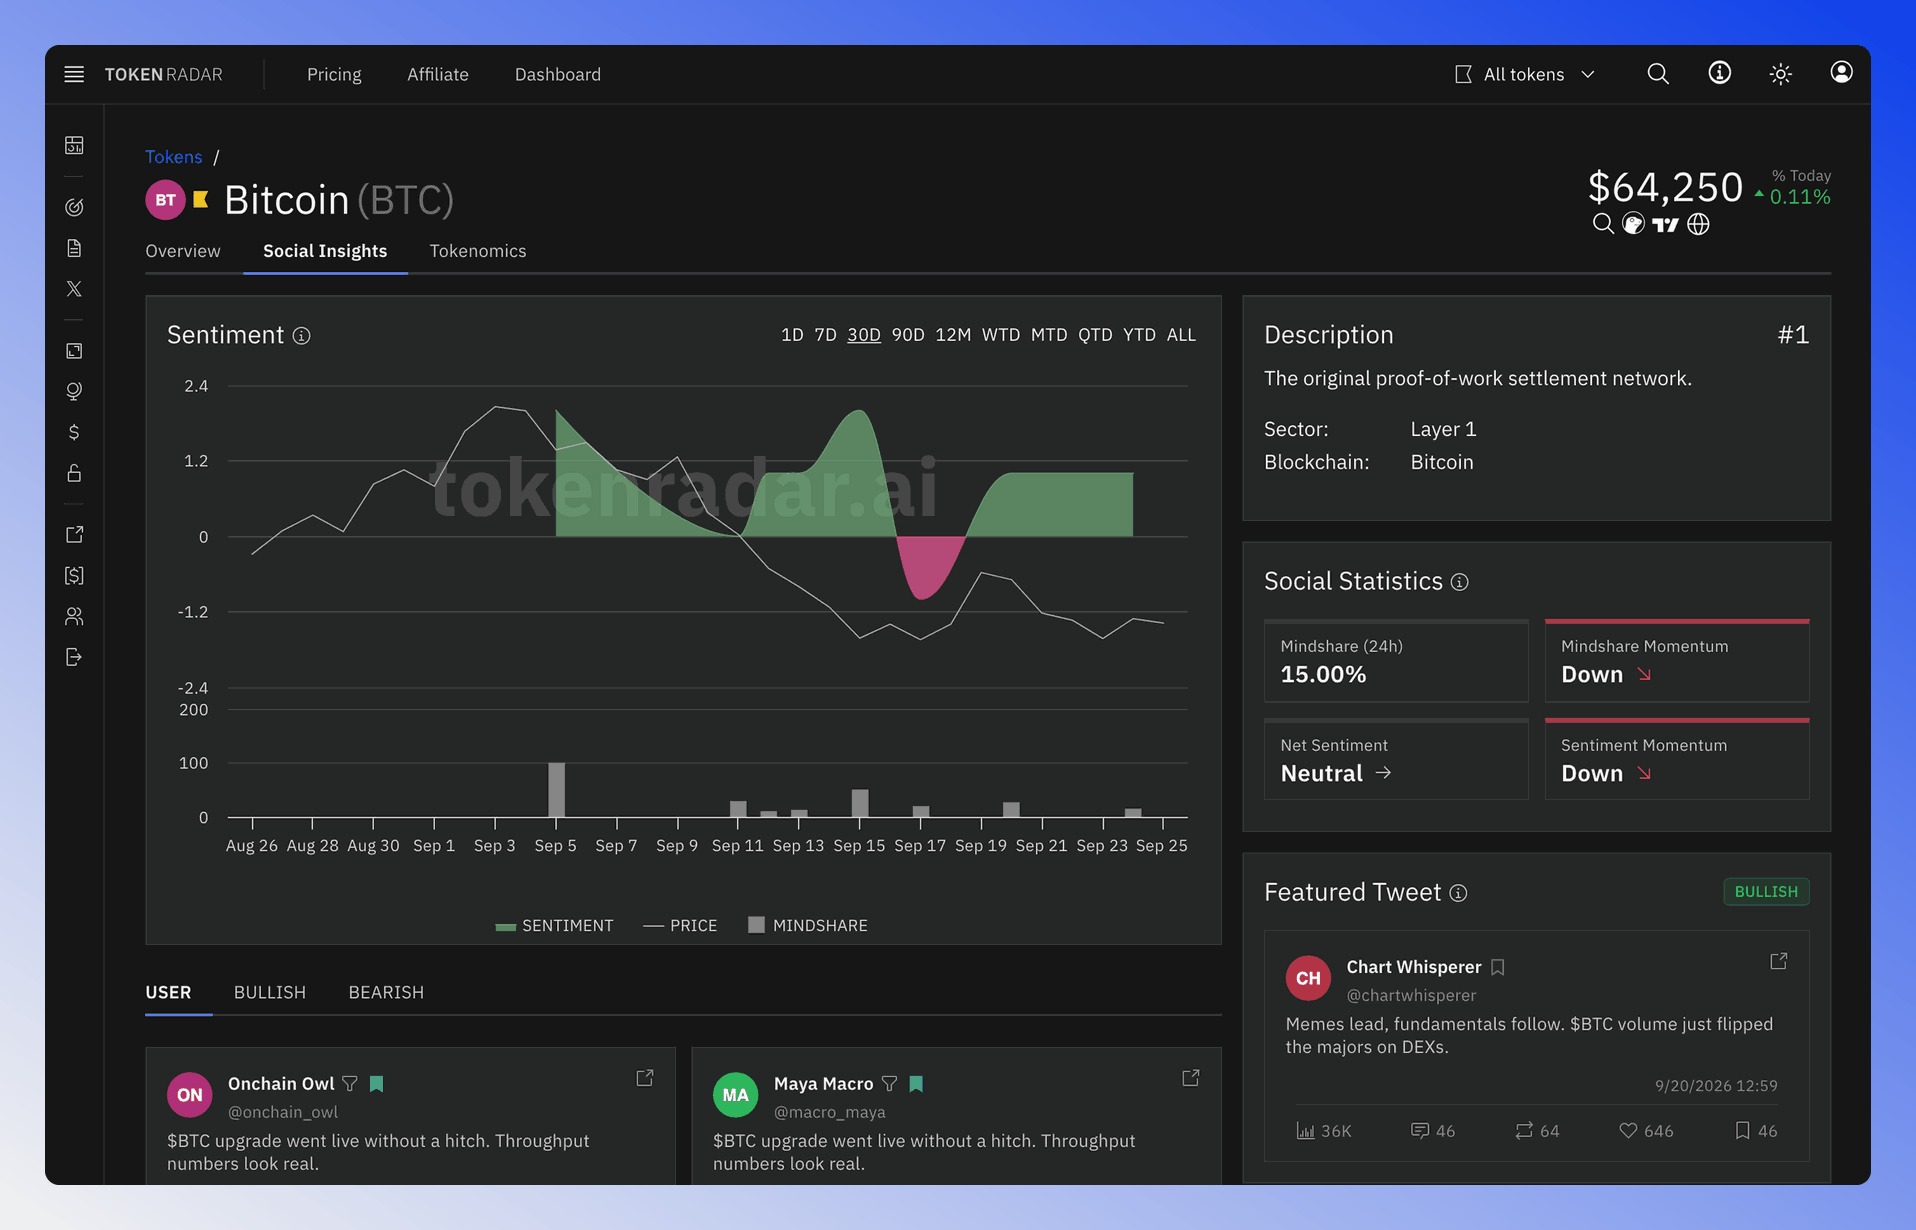Set sentiment range to 1D
The height and width of the screenshot is (1230, 1916).
click(792, 335)
